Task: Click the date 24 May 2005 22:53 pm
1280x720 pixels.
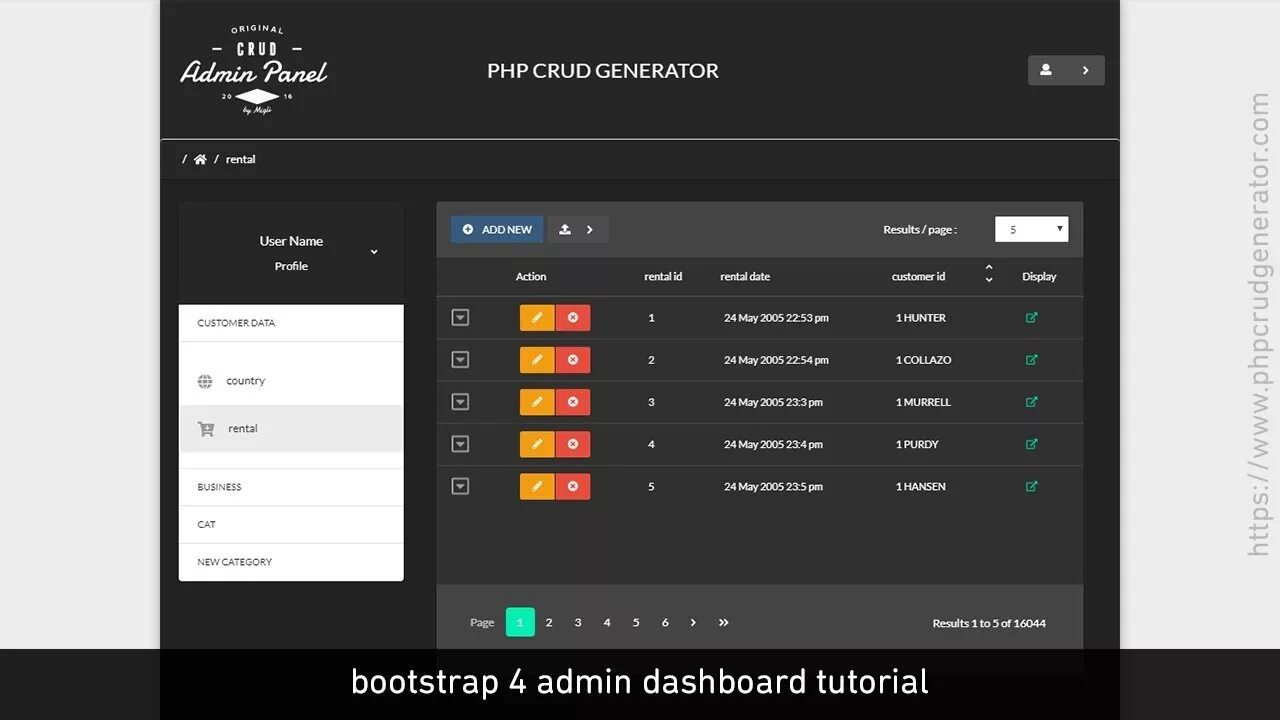Action: [x=776, y=318]
